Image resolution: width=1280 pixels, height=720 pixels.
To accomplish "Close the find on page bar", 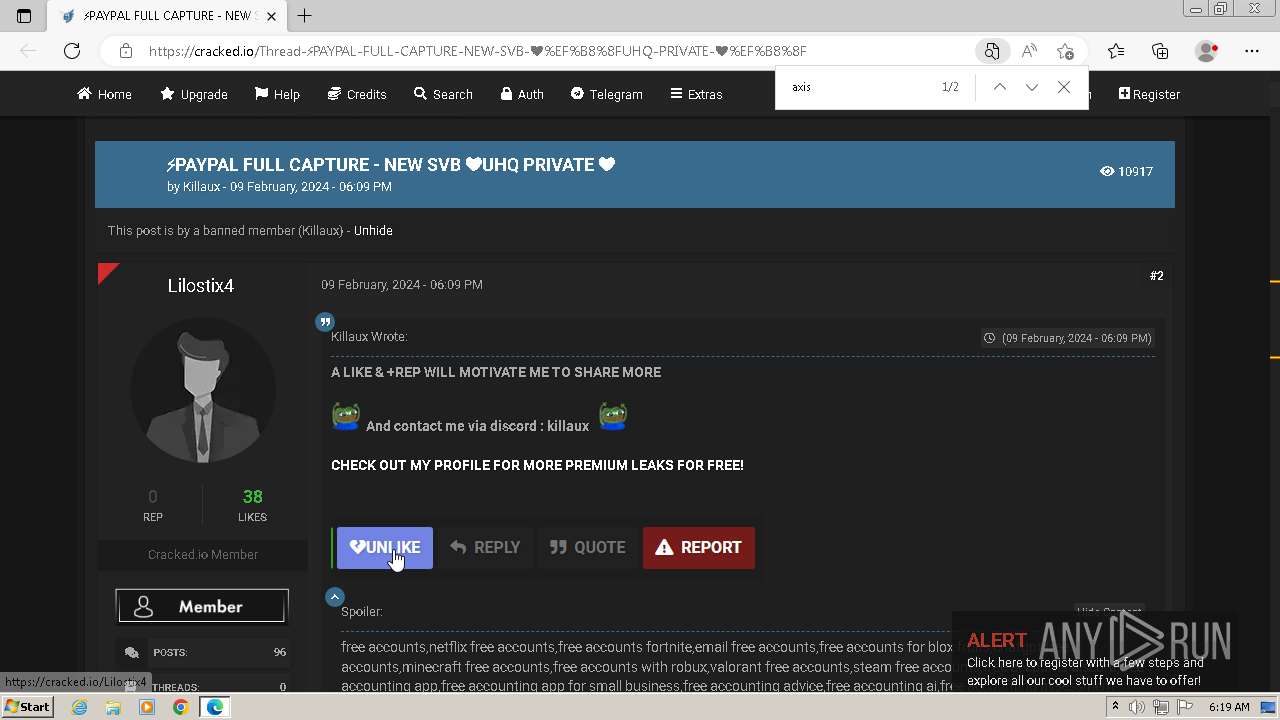I will click(1064, 87).
